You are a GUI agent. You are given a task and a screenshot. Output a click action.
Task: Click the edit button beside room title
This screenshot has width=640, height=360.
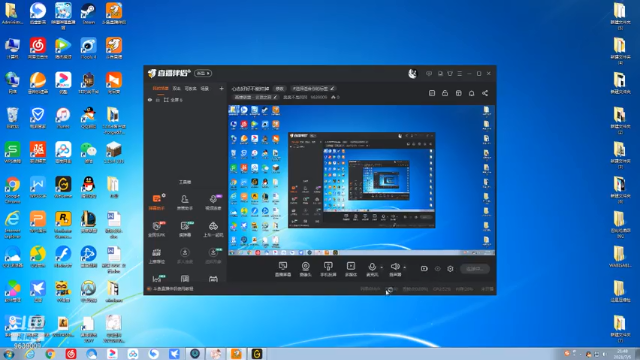[280, 89]
